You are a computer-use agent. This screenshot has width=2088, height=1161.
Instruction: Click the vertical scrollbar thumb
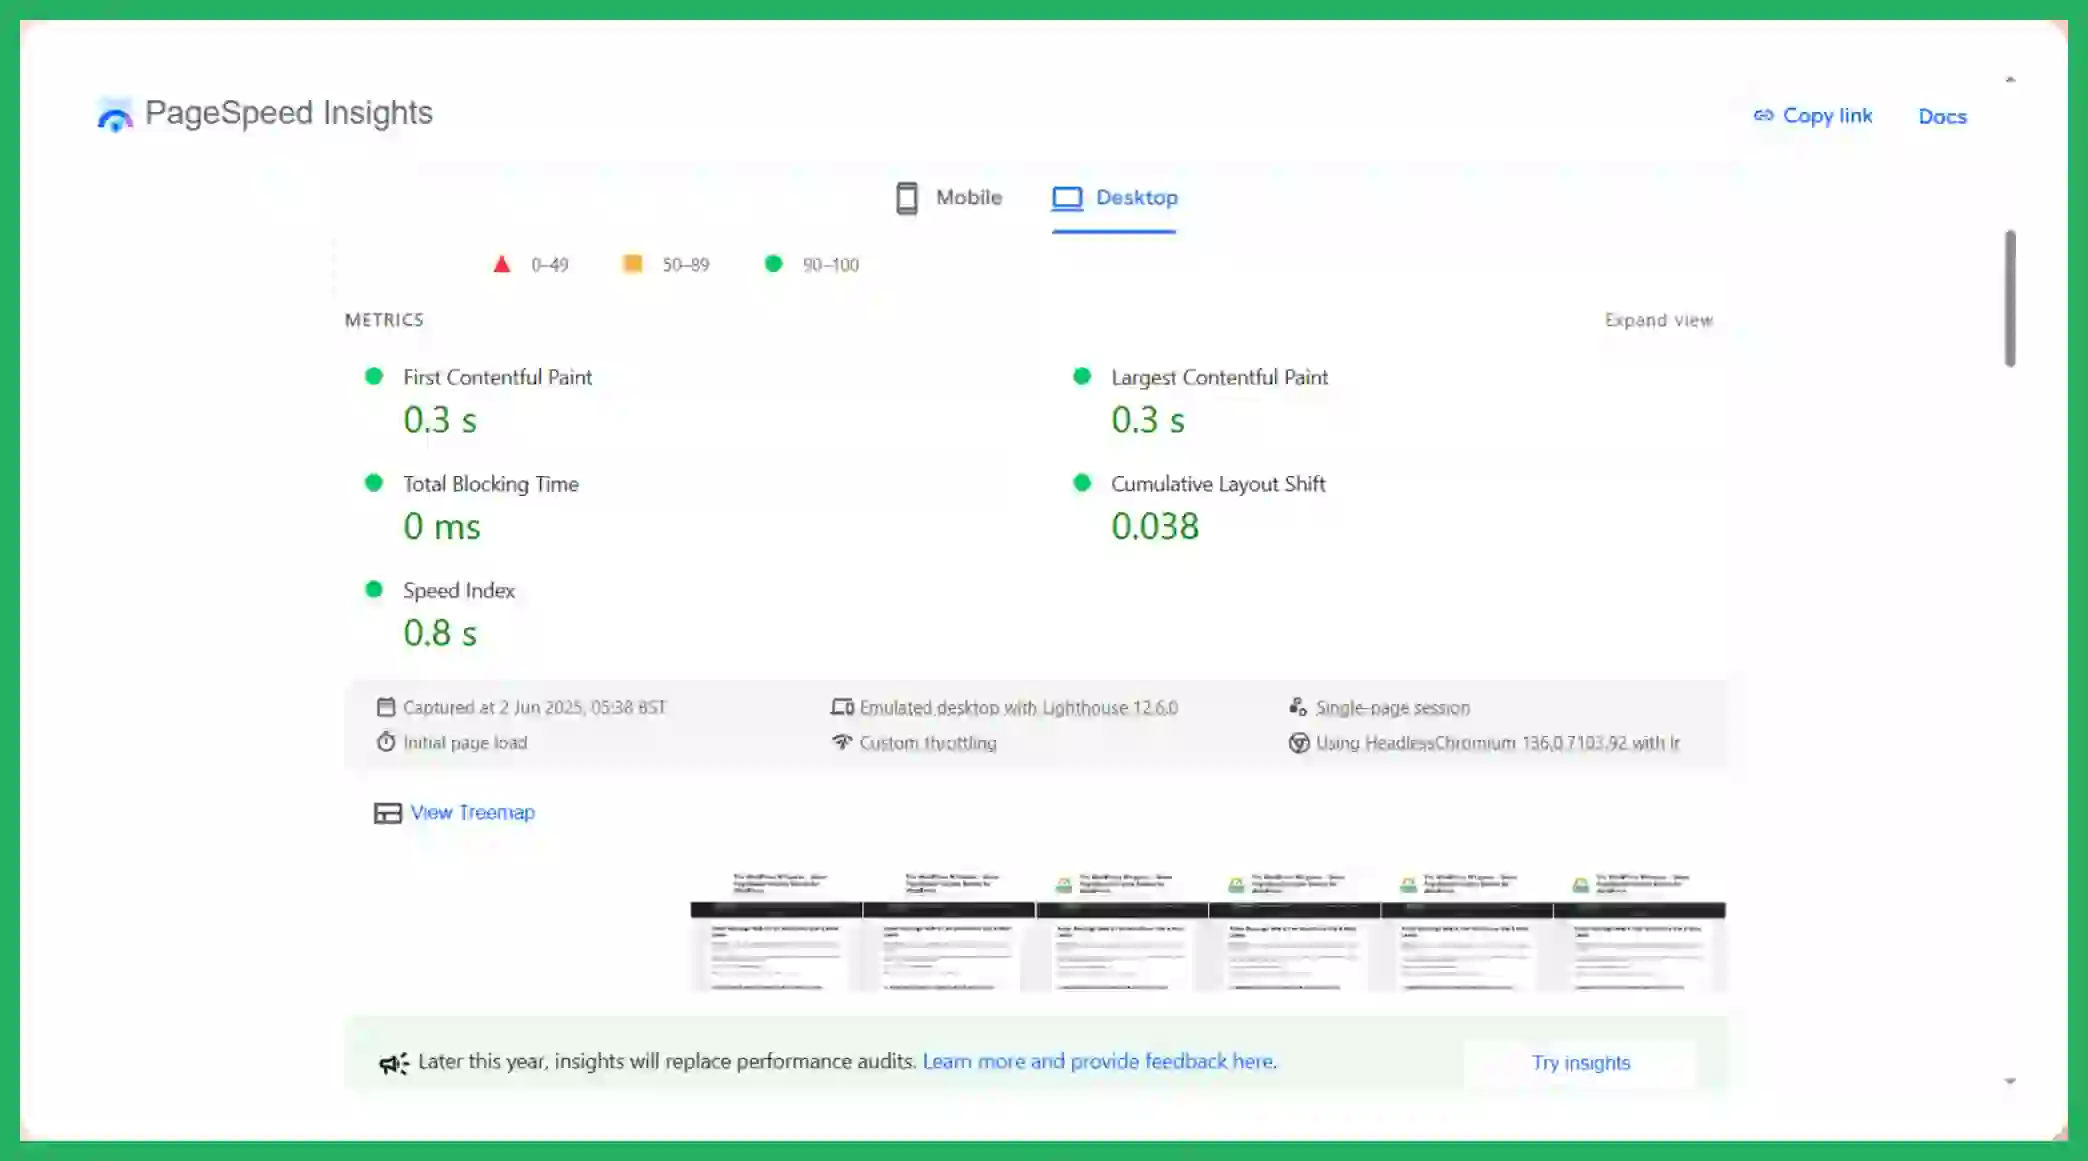click(2010, 298)
